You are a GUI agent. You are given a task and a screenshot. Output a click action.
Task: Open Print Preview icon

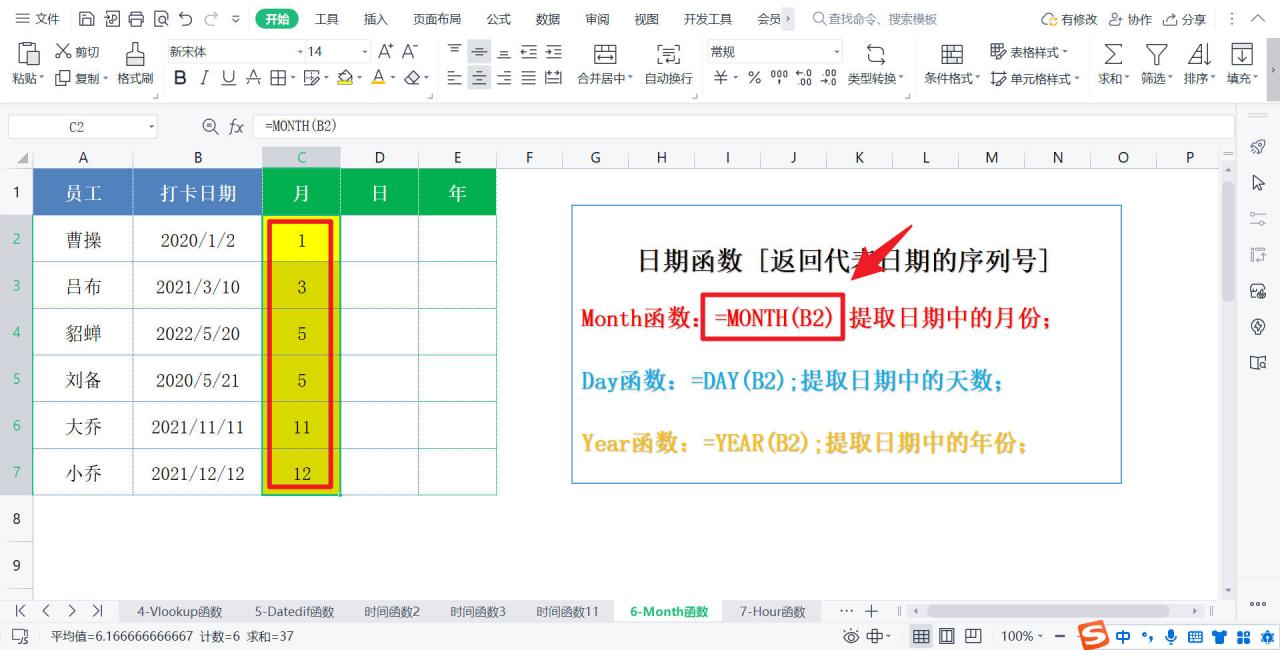[x=160, y=19]
